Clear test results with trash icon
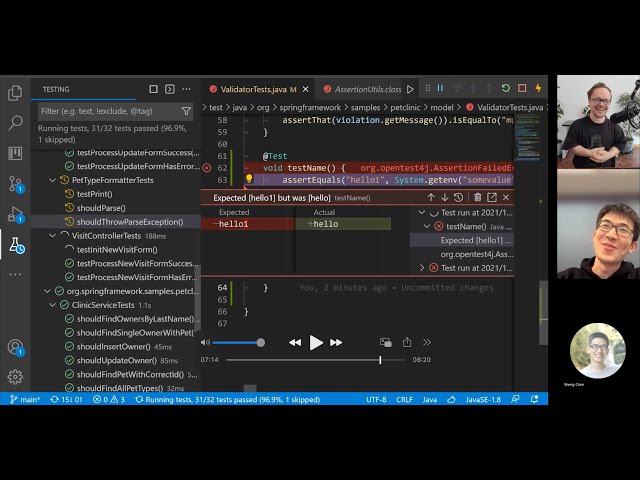The width and height of the screenshot is (640, 480). point(477,198)
